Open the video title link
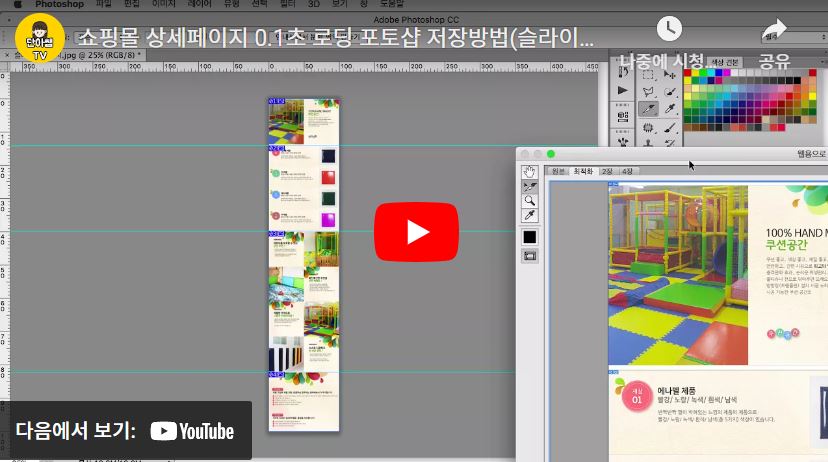Viewport: 828px width, 462px height. coord(336,37)
